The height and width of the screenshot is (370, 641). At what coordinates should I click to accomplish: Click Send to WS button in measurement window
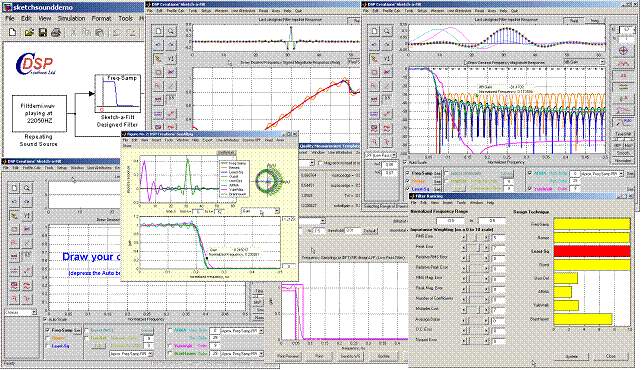coord(350,356)
